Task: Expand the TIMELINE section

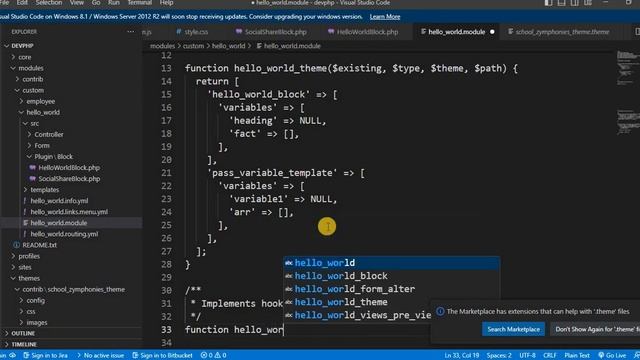Action: 71,344
